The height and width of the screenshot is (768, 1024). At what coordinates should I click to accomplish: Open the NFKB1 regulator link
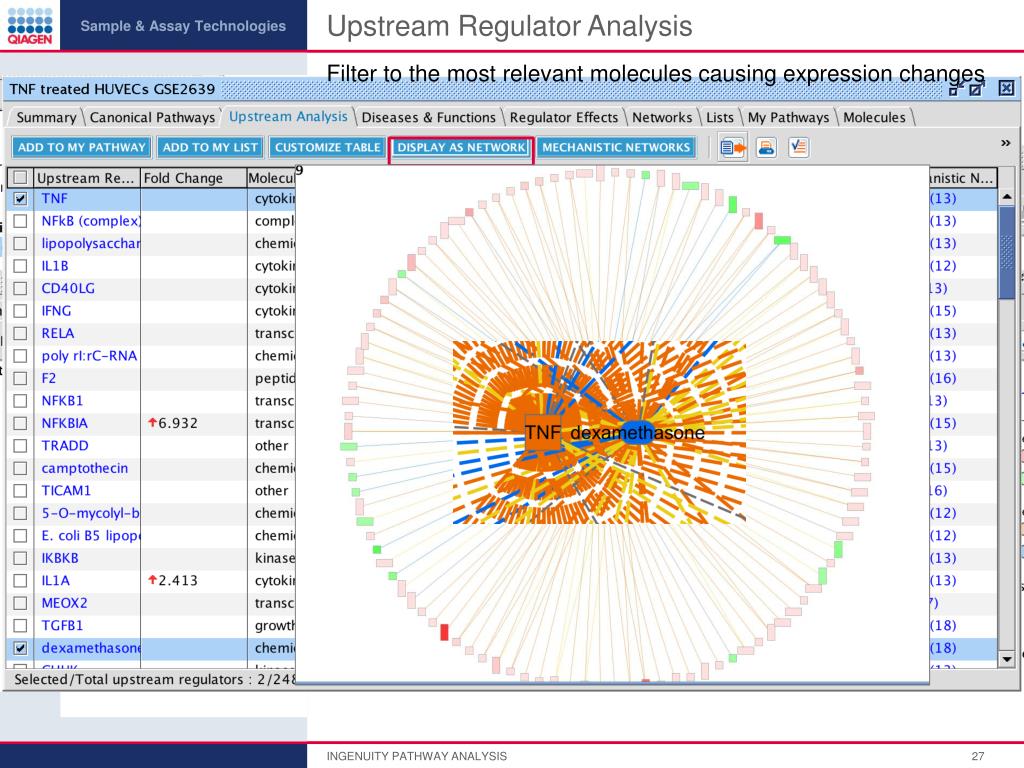62,401
